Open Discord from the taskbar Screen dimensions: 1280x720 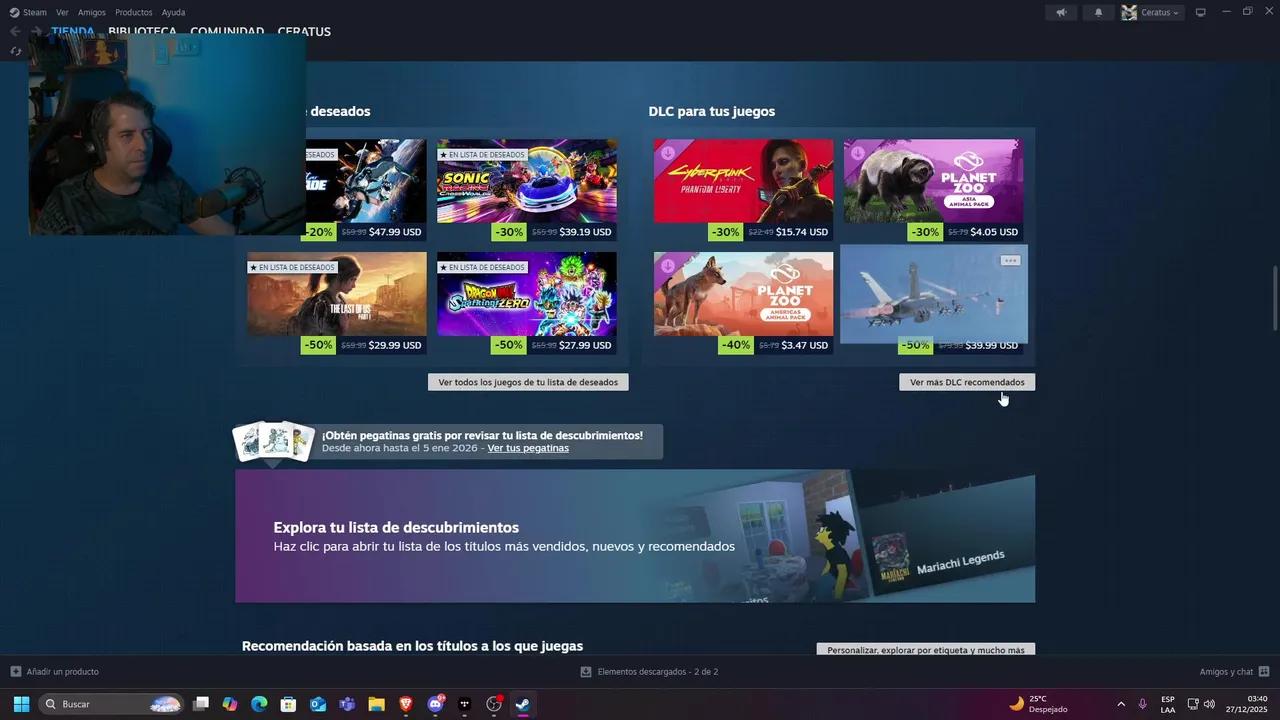[x=435, y=704]
